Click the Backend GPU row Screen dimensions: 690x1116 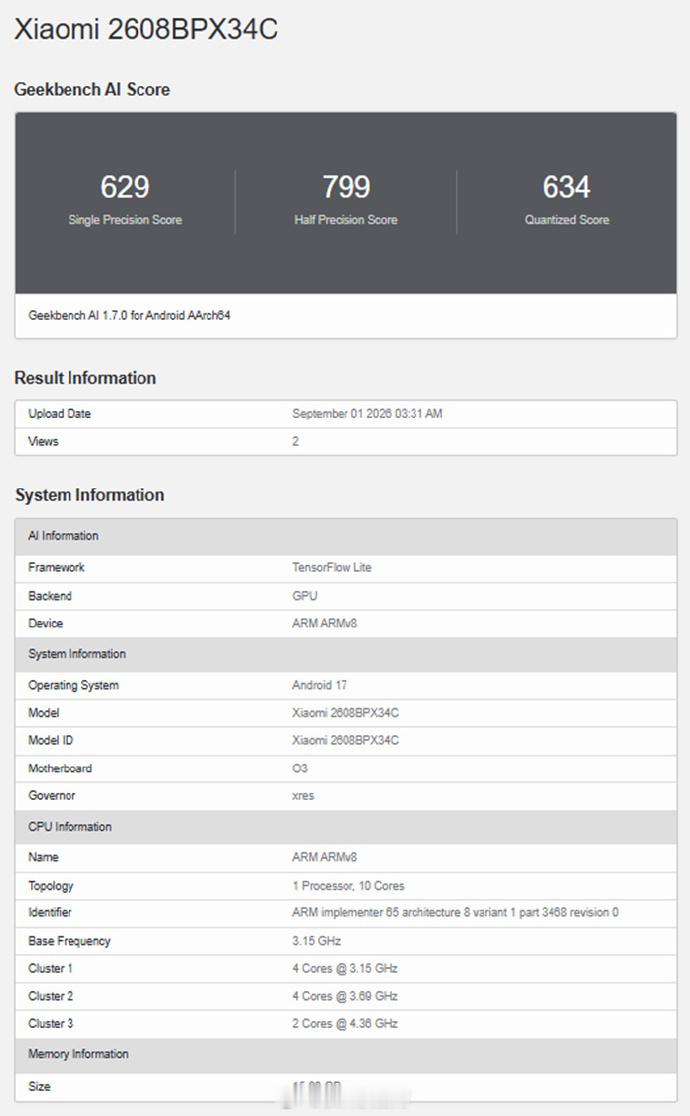click(x=346, y=596)
